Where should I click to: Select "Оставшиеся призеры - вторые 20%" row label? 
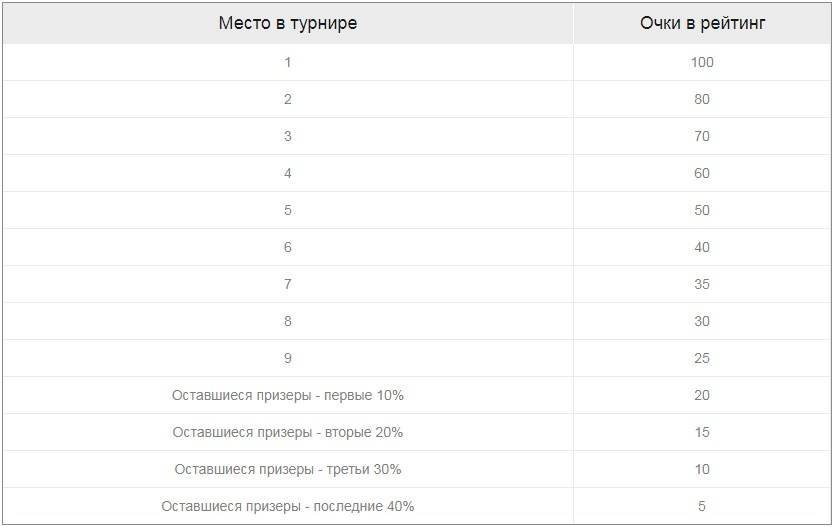point(287,432)
